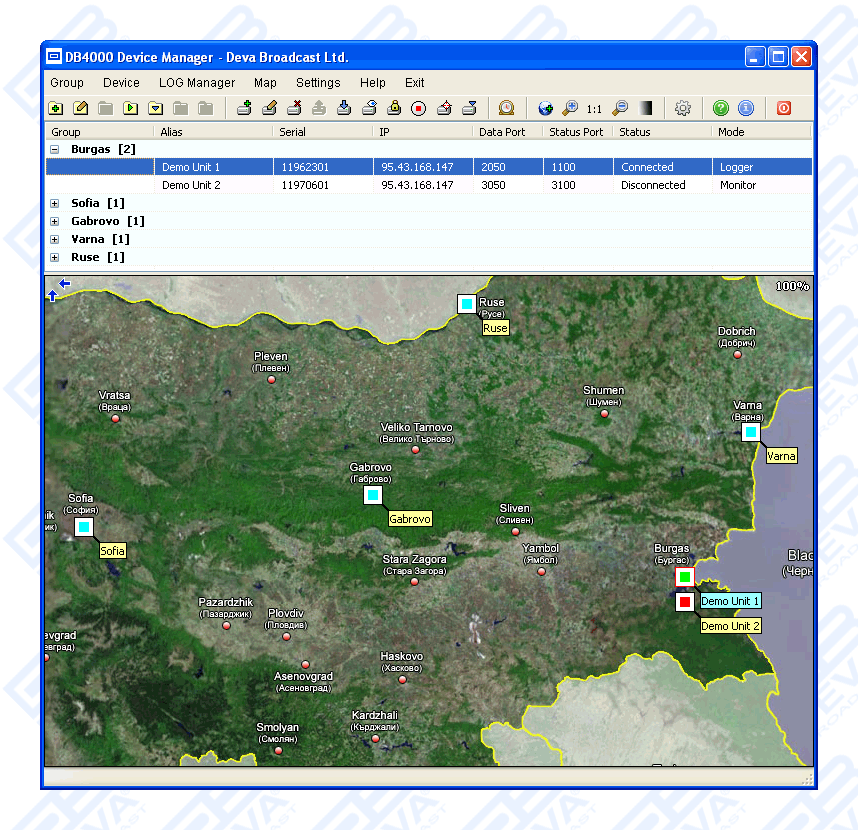Click the green help question mark icon

point(721,108)
